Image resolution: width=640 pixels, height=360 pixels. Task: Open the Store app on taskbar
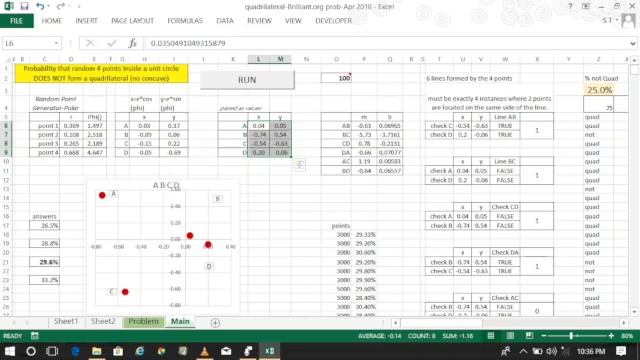tap(118, 351)
